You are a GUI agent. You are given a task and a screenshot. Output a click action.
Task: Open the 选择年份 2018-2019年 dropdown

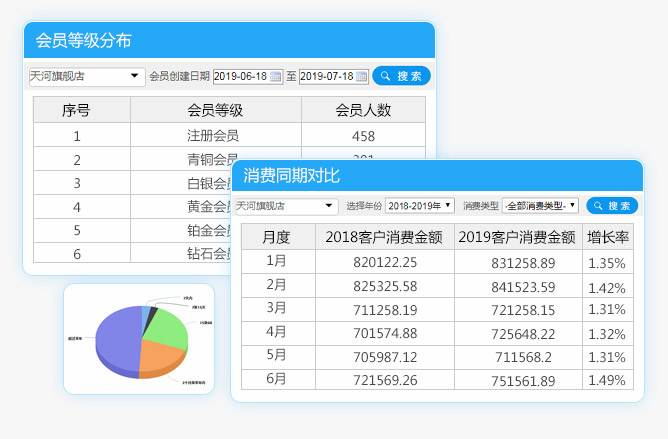tap(420, 206)
